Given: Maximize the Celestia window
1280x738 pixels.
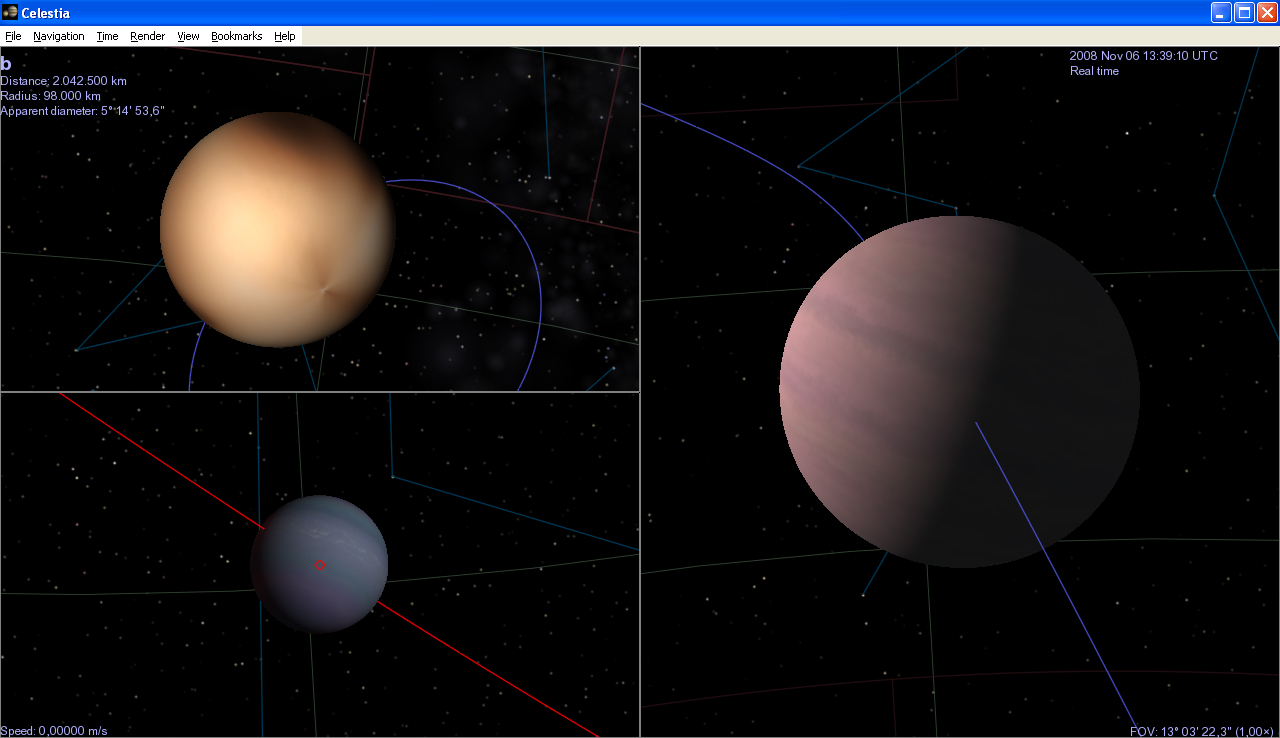Looking at the screenshot, I should click(1244, 12).
